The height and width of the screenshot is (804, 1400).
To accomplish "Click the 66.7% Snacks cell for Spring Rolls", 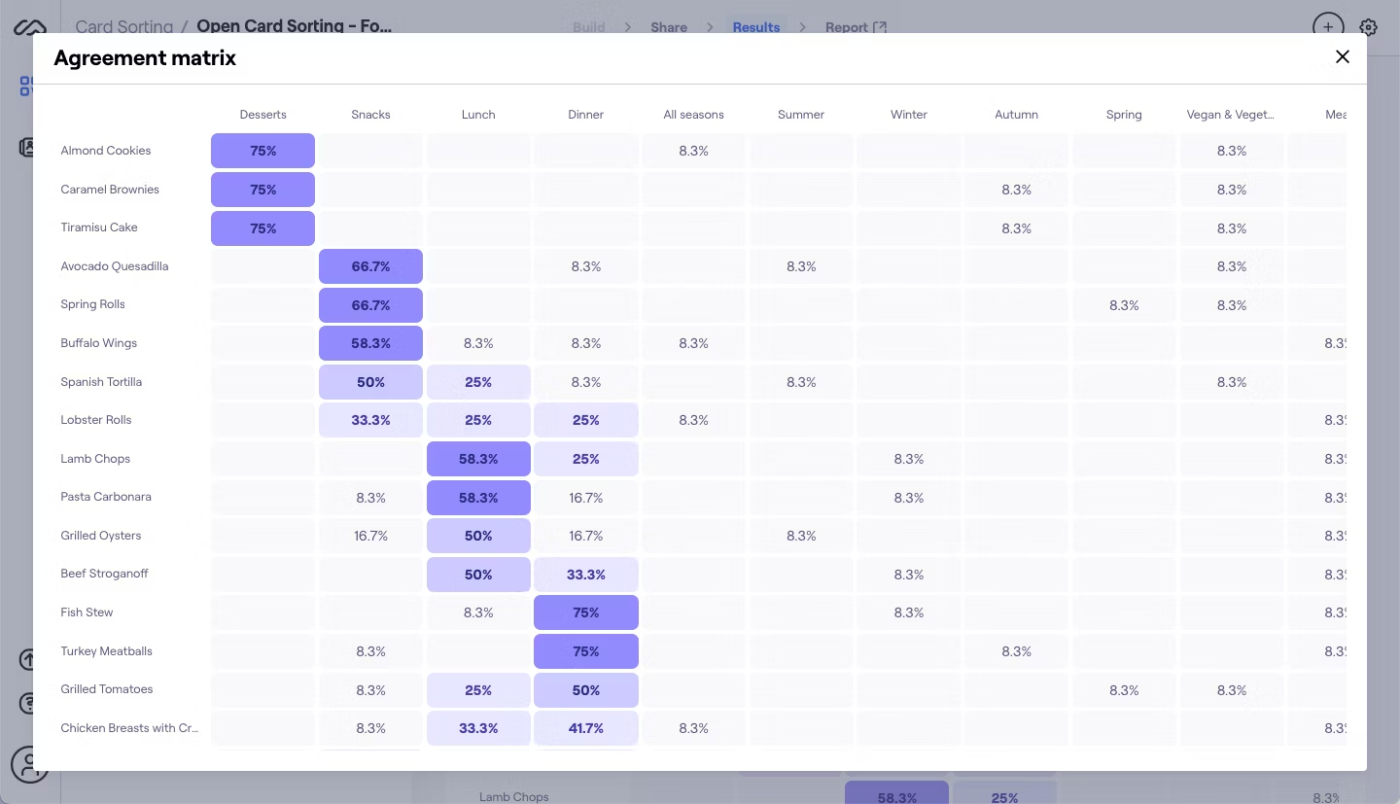I will (x=371, y=305).
